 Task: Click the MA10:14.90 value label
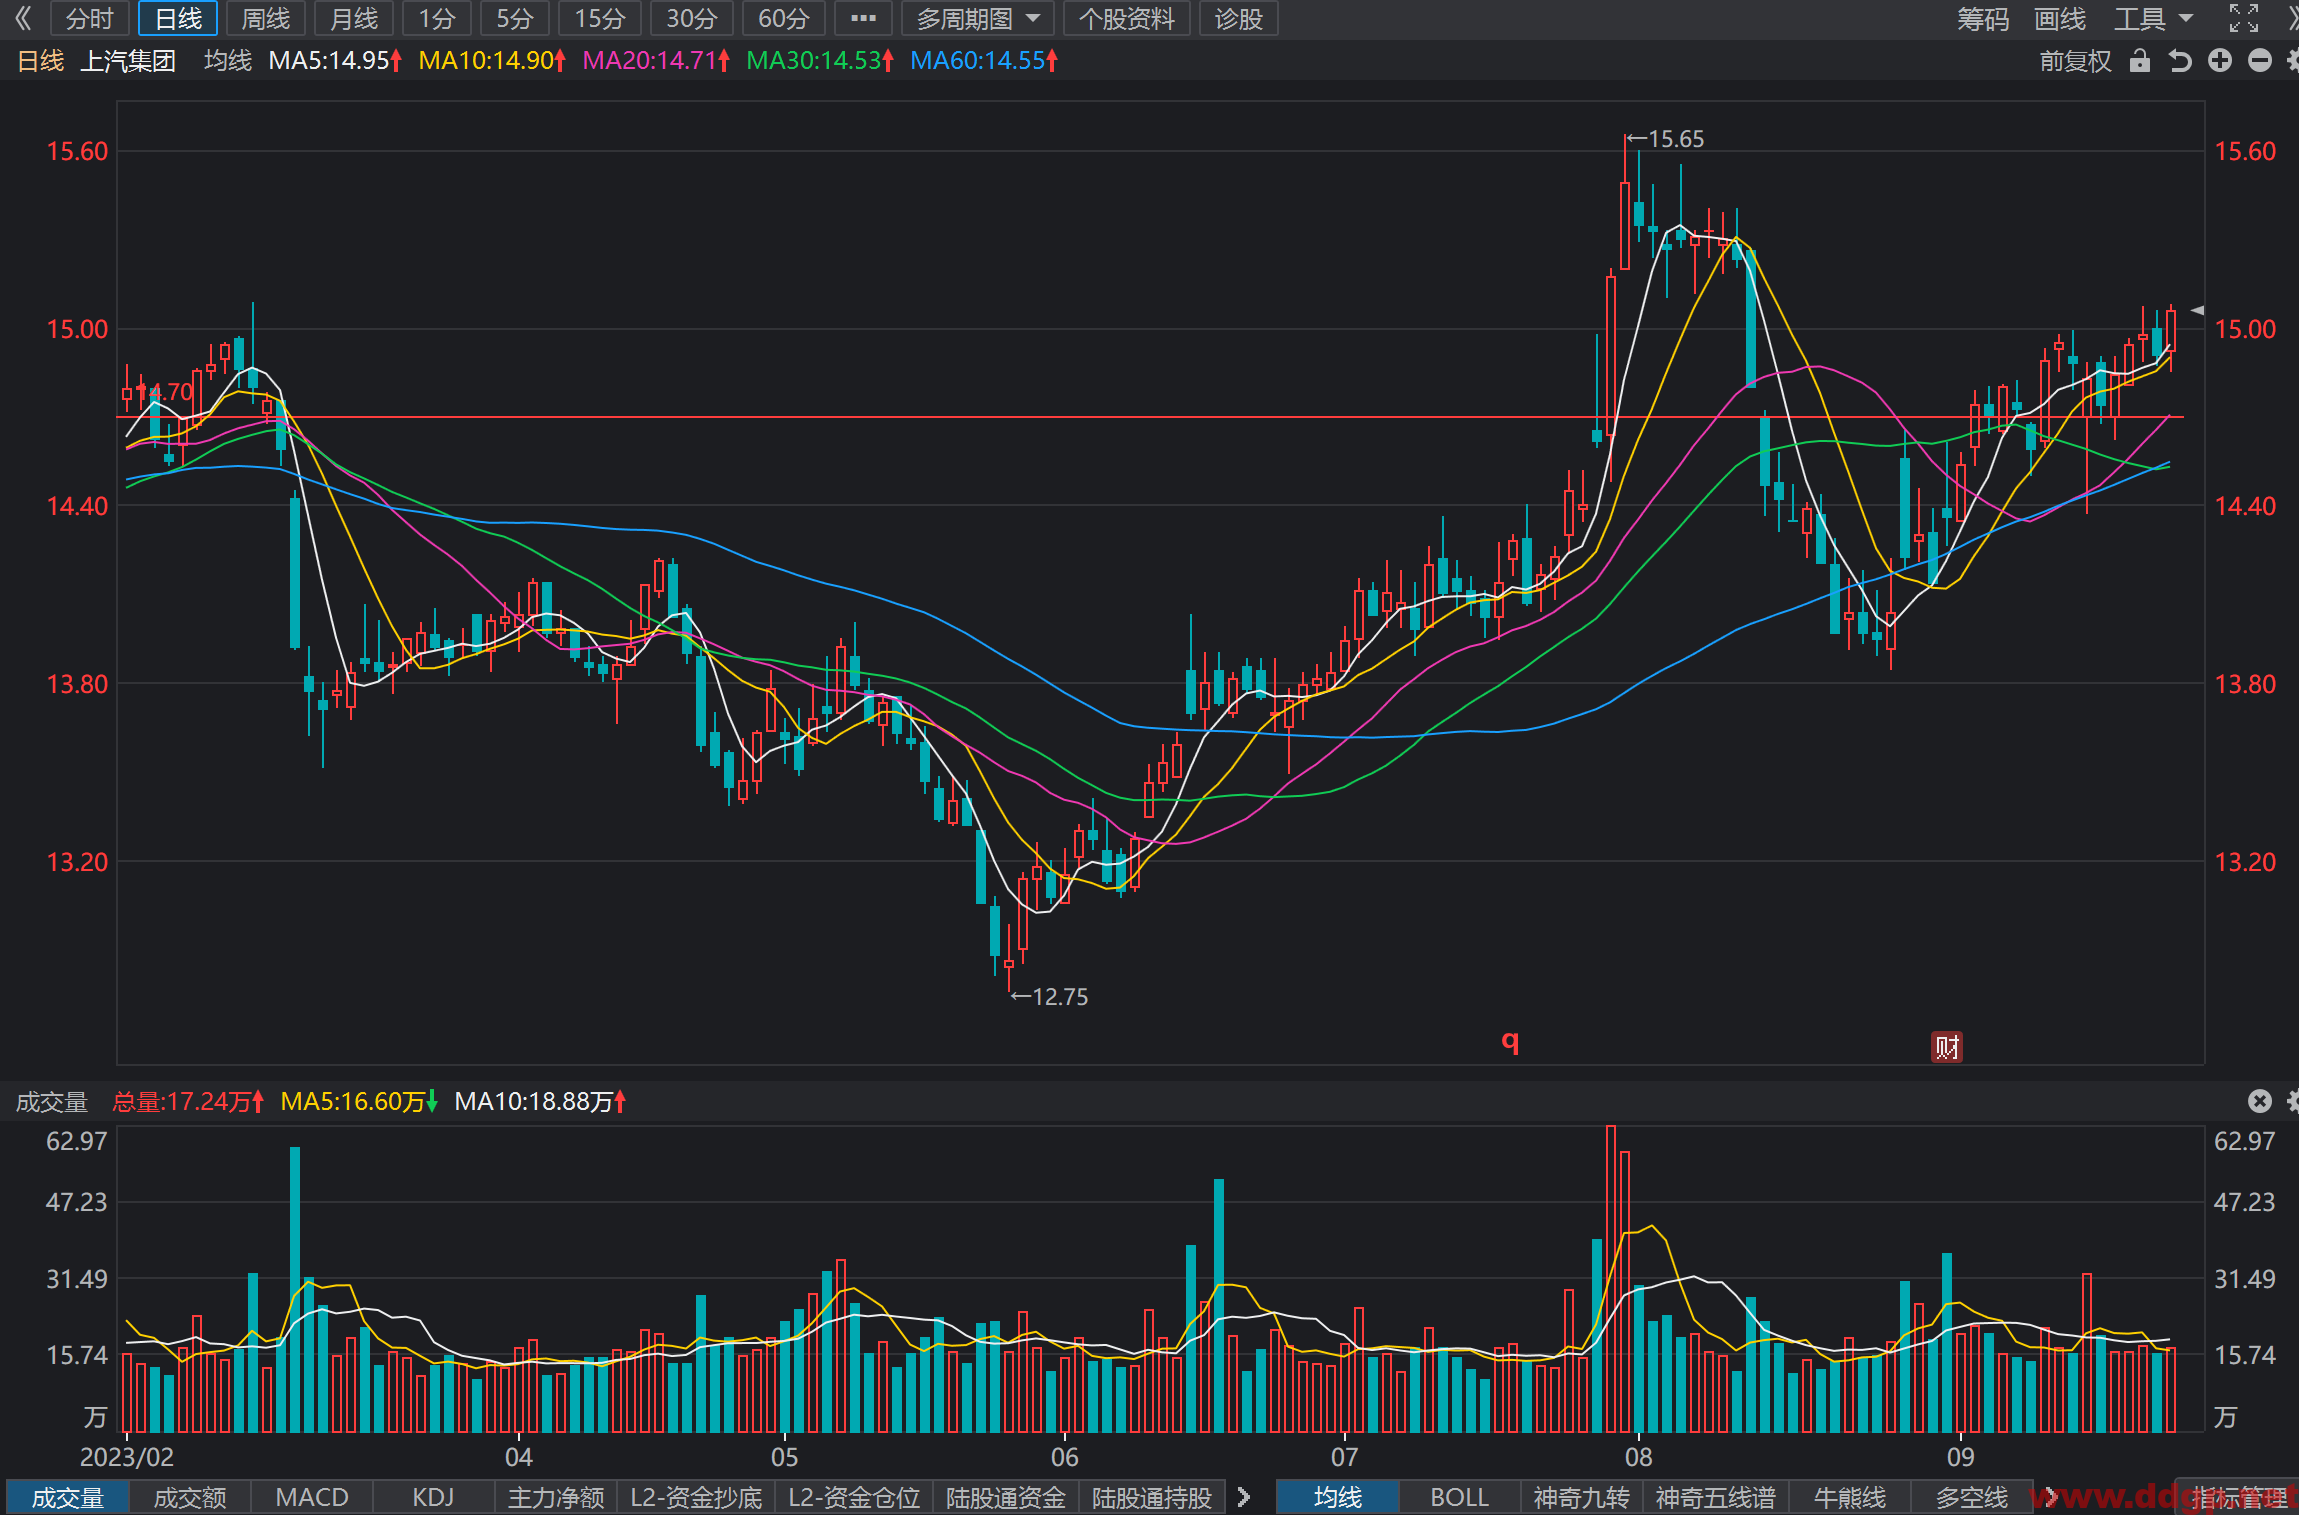pos(491,61)
